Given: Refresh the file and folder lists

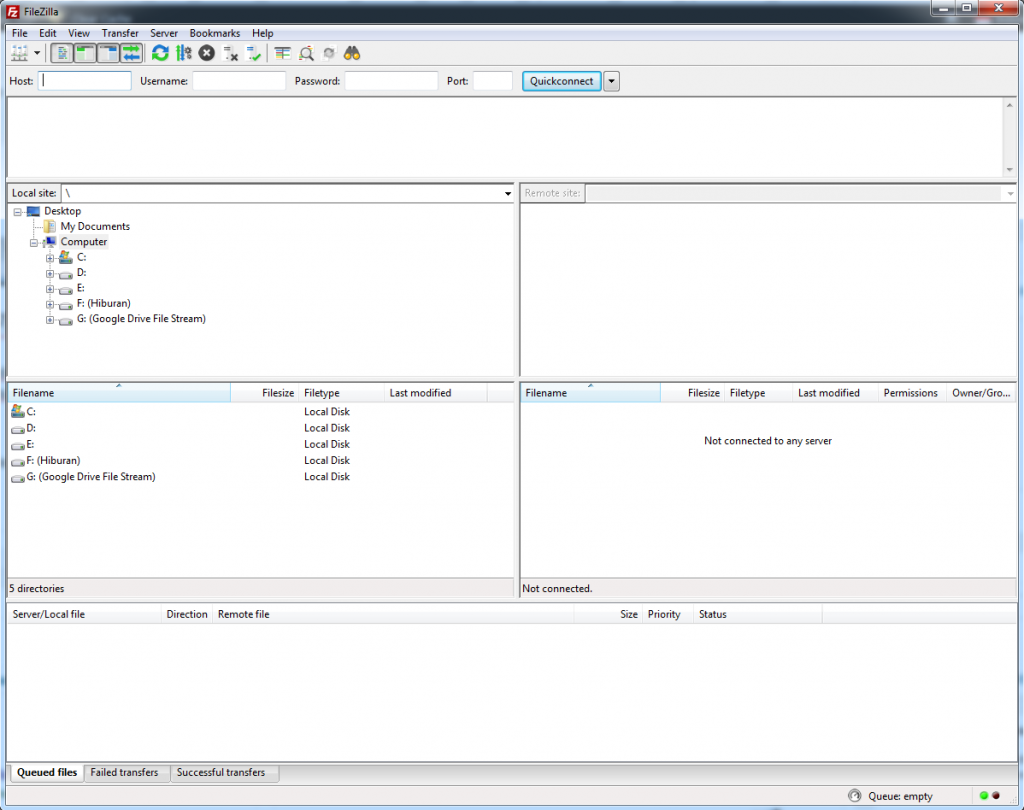Looking at the screenshot, I should (x=160, y=53).
